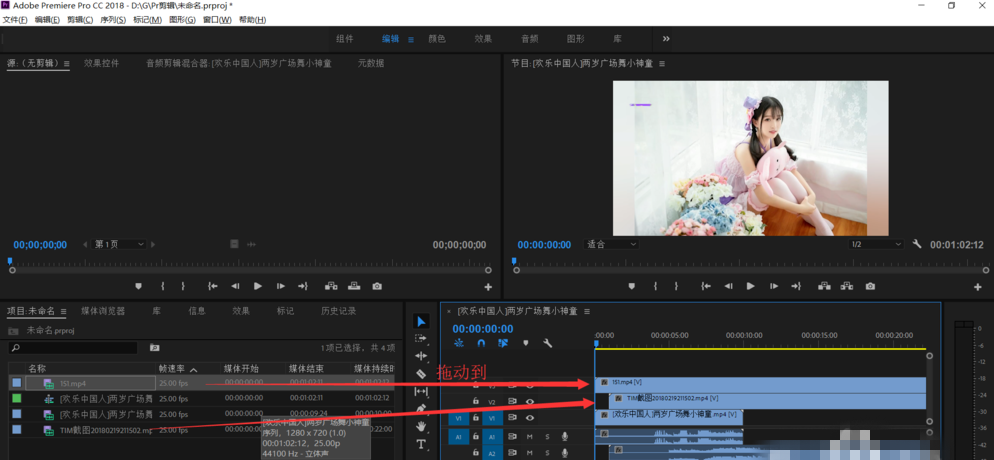Switch to the 历史记录 tab
The width and height of the screenshot is (994, 460).
click(339, 311)
